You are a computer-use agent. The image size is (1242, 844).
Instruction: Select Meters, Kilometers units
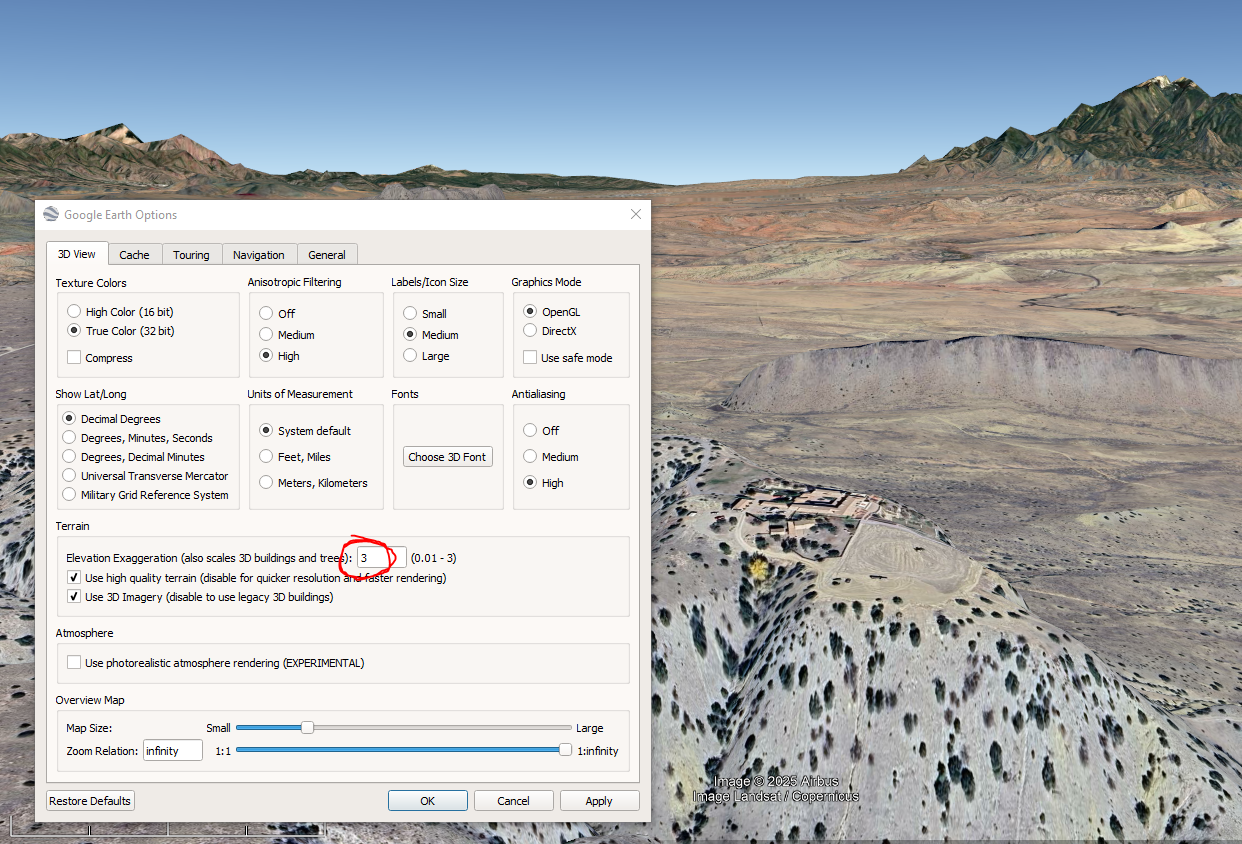point(266,482)
